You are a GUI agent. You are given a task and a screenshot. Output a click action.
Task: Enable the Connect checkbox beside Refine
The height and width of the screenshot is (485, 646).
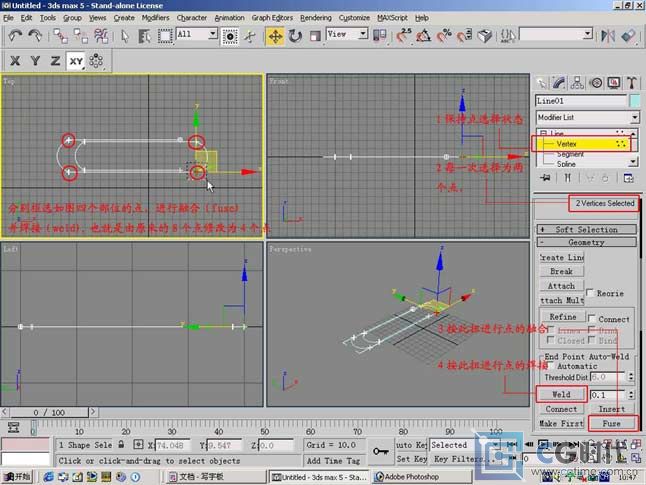(x=592, y=318)
